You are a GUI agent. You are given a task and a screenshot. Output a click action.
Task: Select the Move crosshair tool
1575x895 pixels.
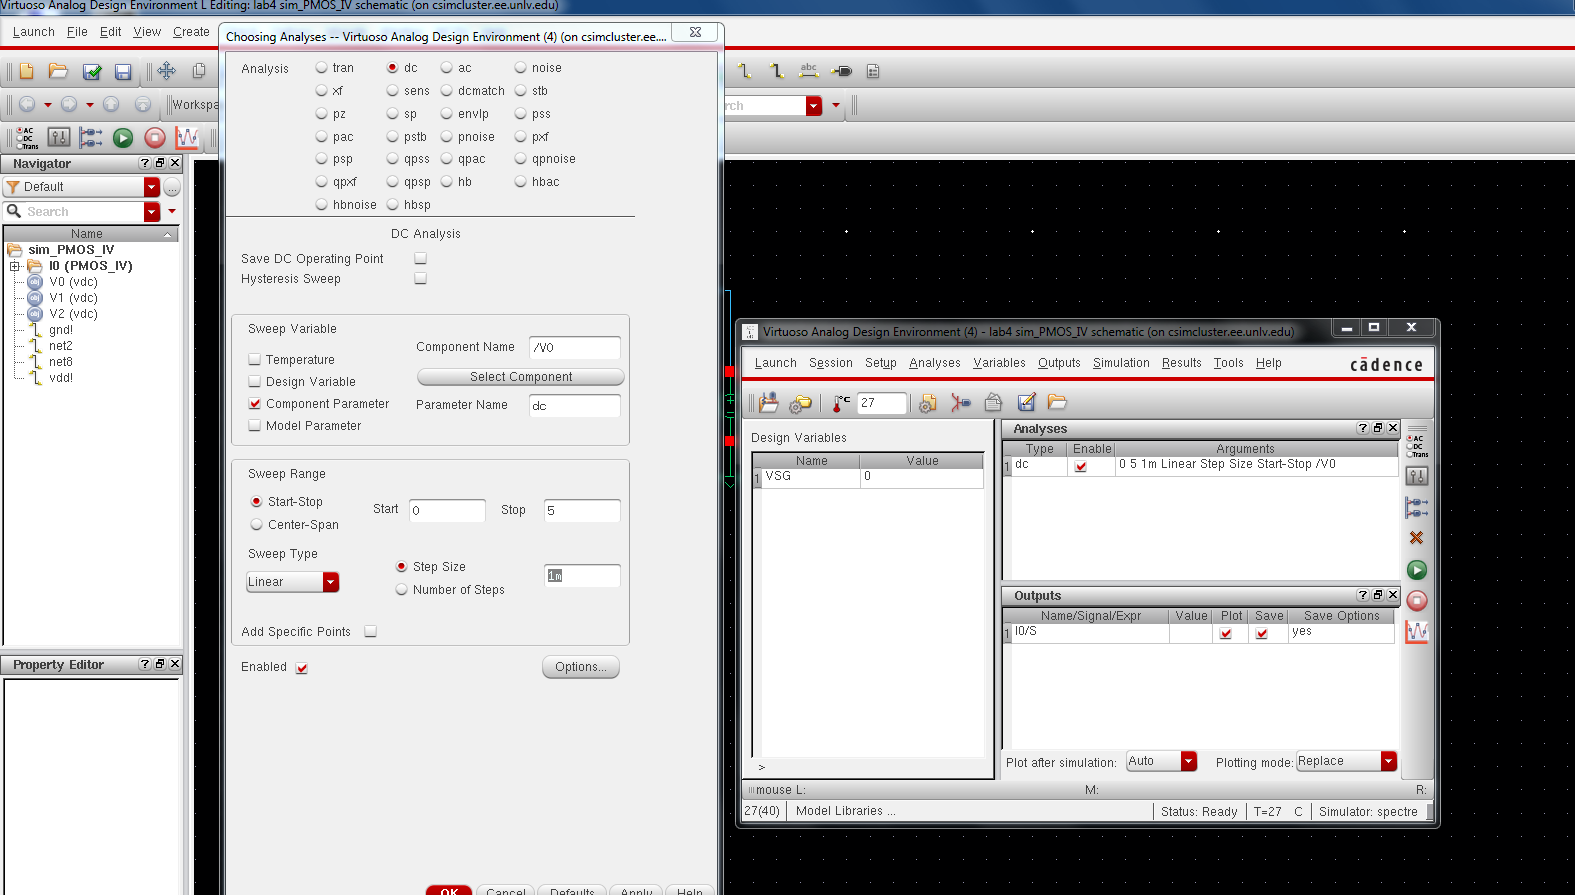point(166,70)
